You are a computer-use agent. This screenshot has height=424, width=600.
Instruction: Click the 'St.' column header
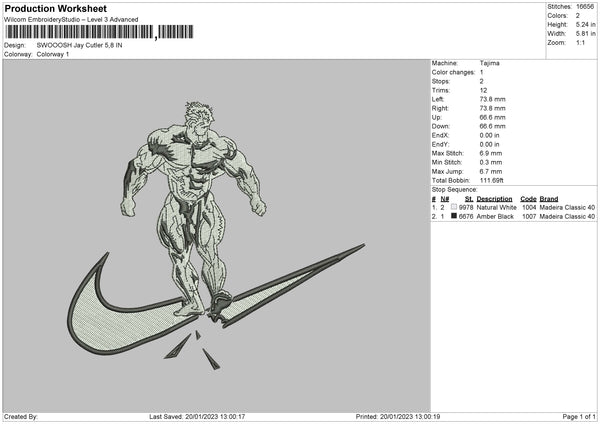(469, 199)
